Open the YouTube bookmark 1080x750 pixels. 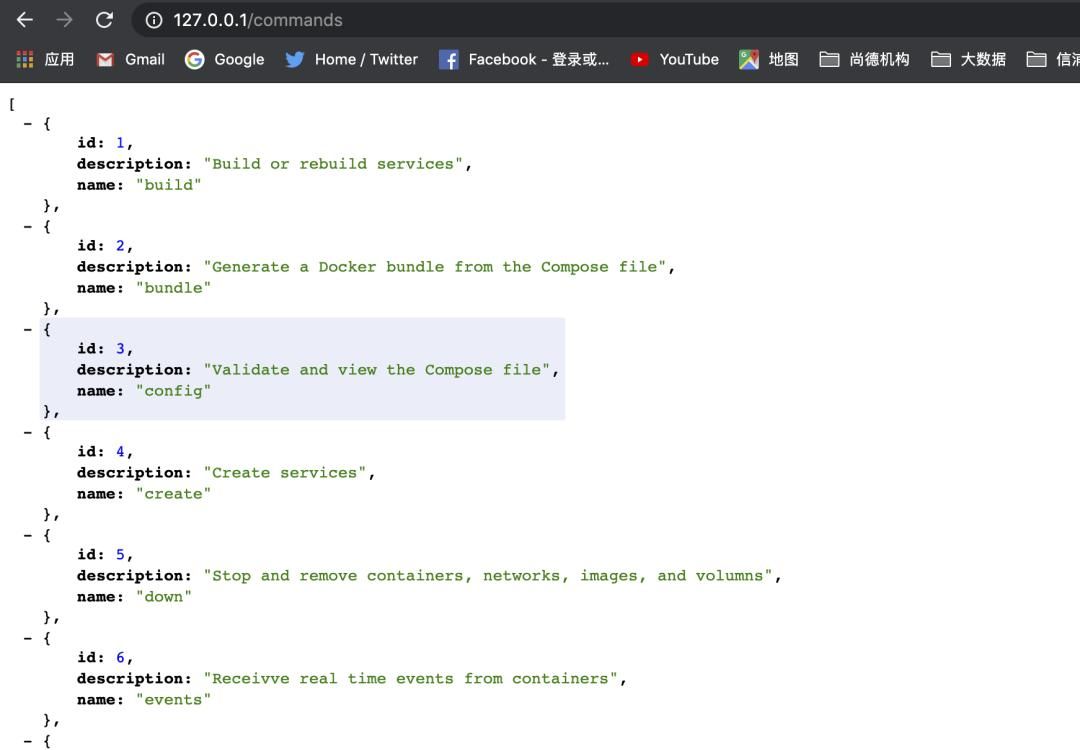coord(674,59)
